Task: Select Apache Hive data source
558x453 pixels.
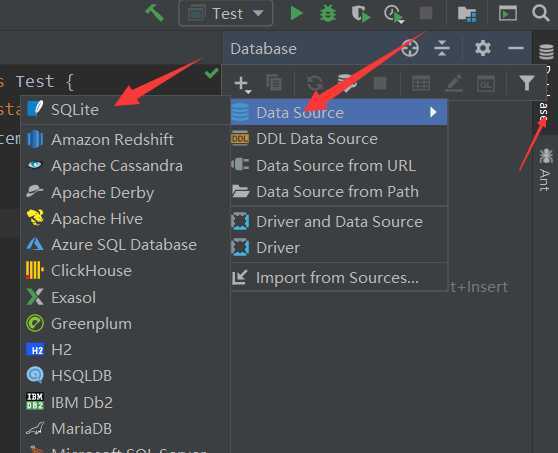Action: pos(125,218)
